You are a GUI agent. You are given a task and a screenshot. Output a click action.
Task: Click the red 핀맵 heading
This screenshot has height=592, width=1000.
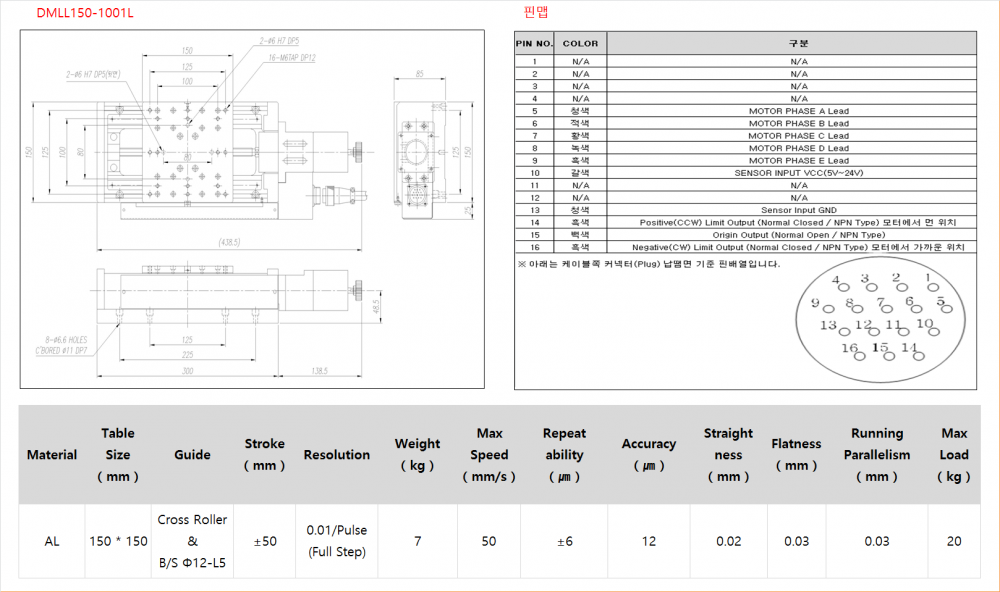pos(536,12)
